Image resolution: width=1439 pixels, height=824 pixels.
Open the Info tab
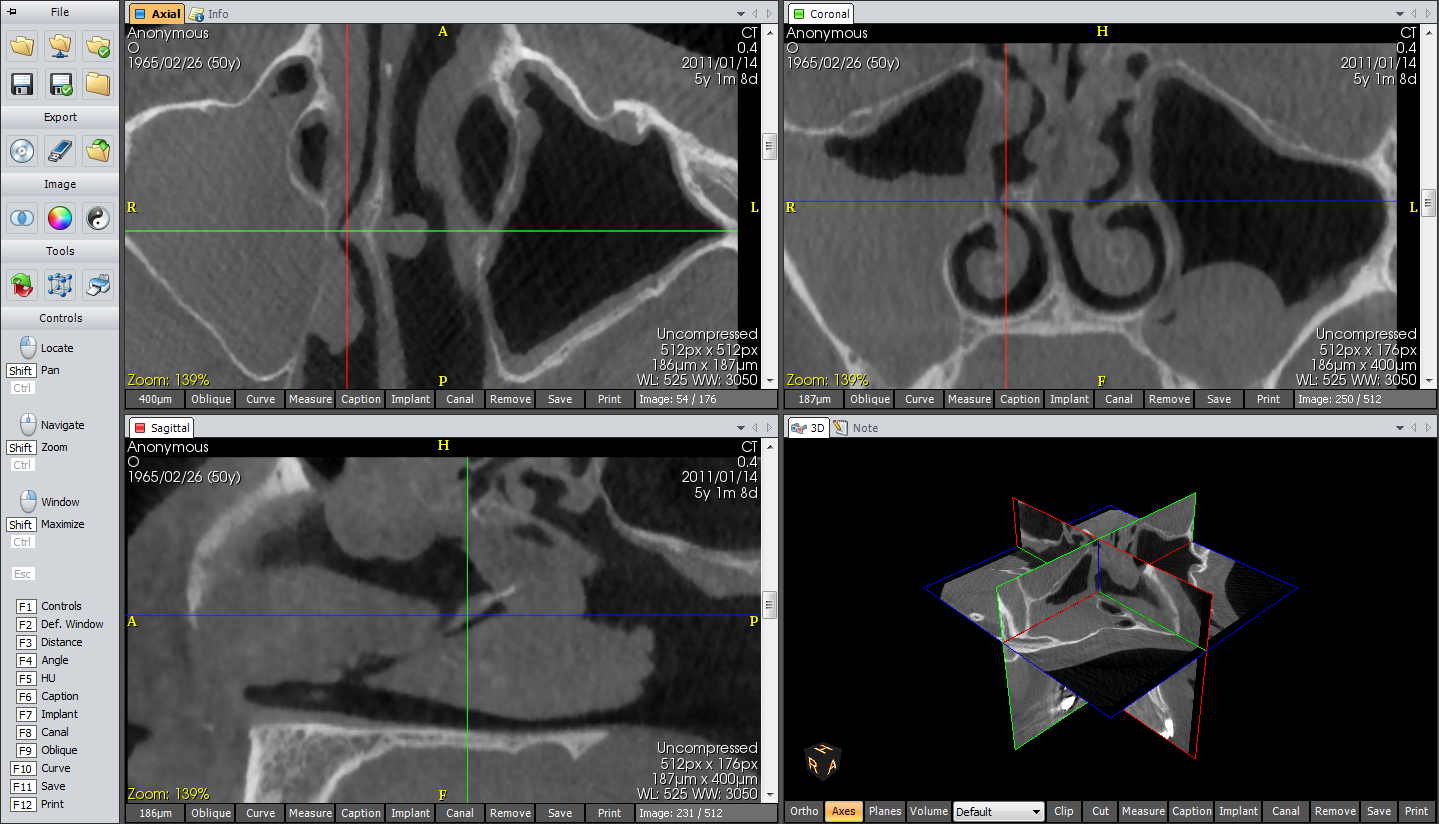click(x=209, y=14)
